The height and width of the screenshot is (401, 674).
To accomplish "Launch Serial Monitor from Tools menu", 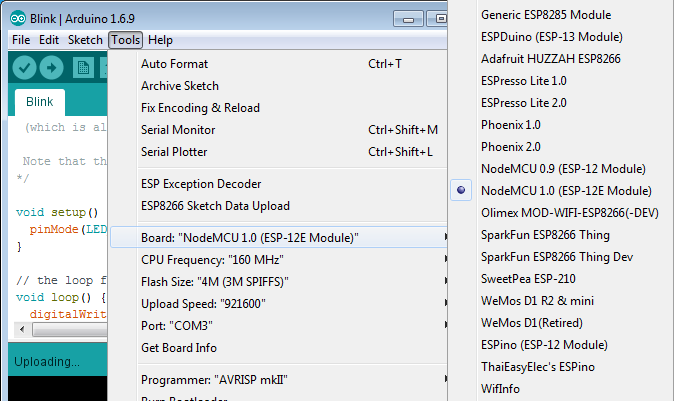I will (178, 130).
